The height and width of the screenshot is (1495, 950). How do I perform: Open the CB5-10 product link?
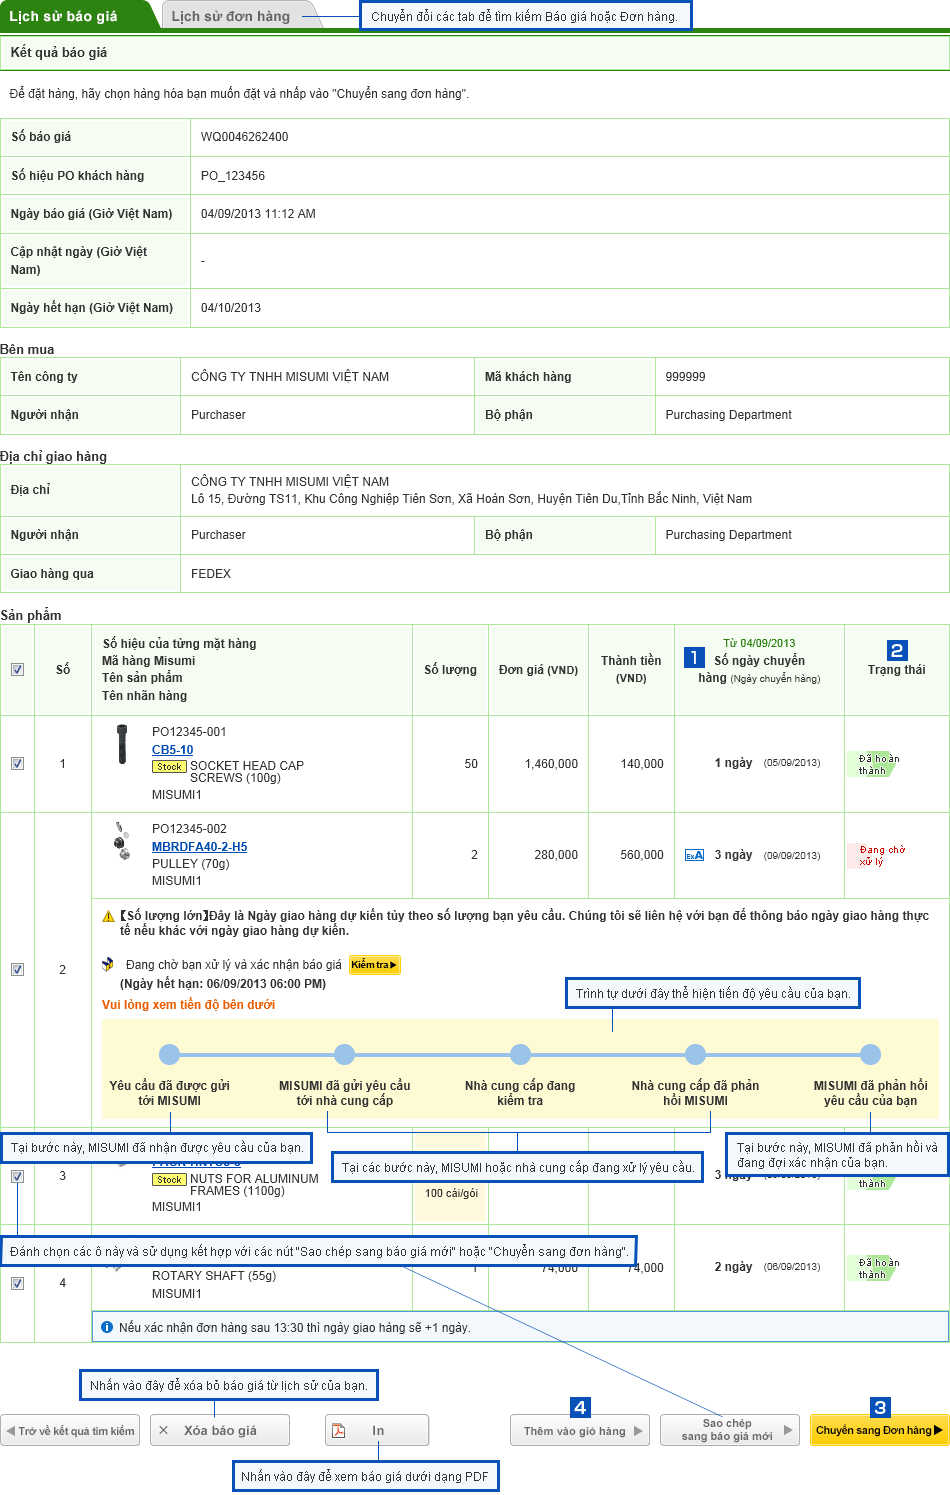click(x=173, y=750)
